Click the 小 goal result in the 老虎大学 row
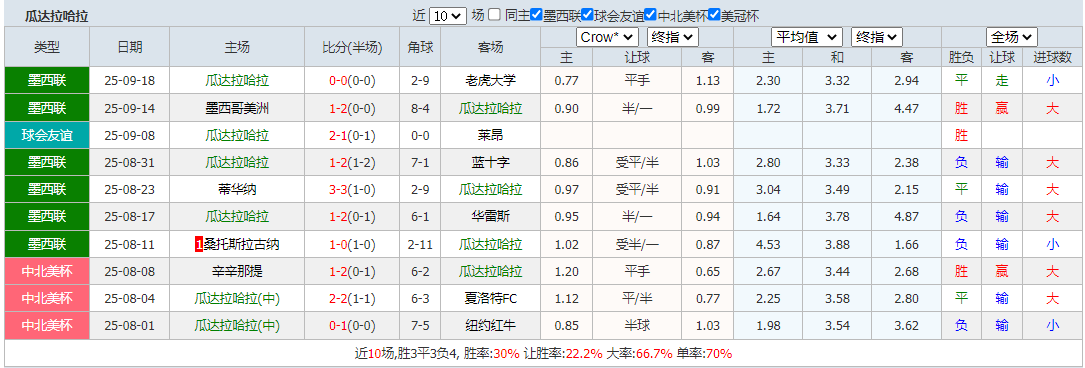 point(1052,81)
